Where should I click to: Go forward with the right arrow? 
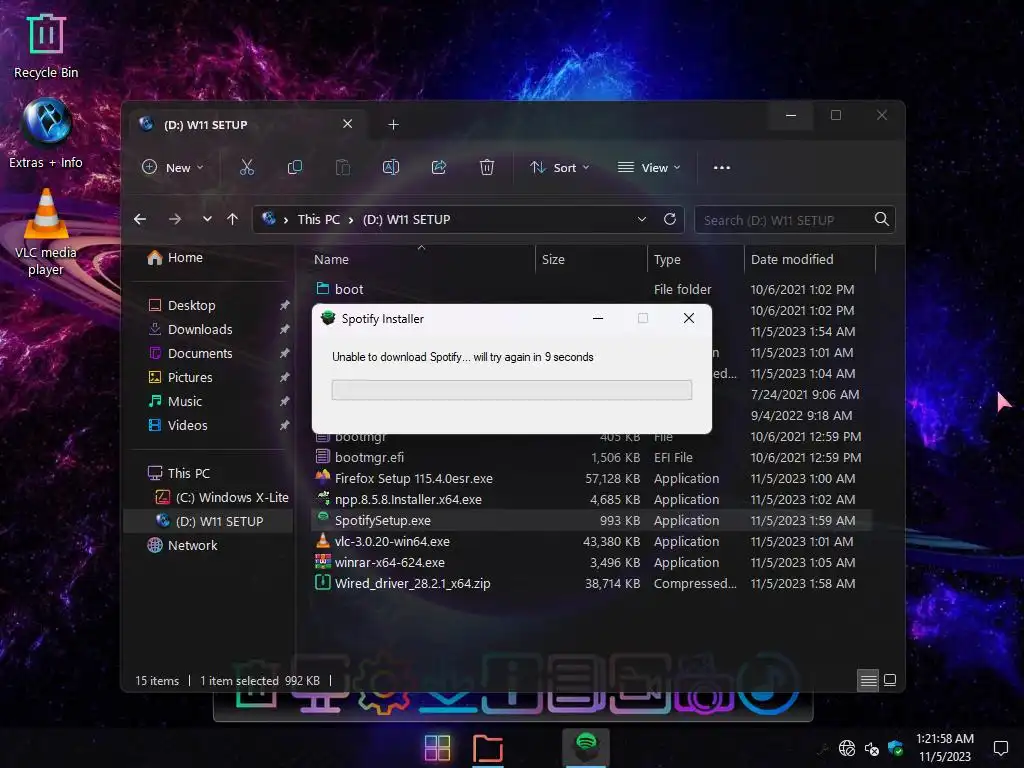175,219
